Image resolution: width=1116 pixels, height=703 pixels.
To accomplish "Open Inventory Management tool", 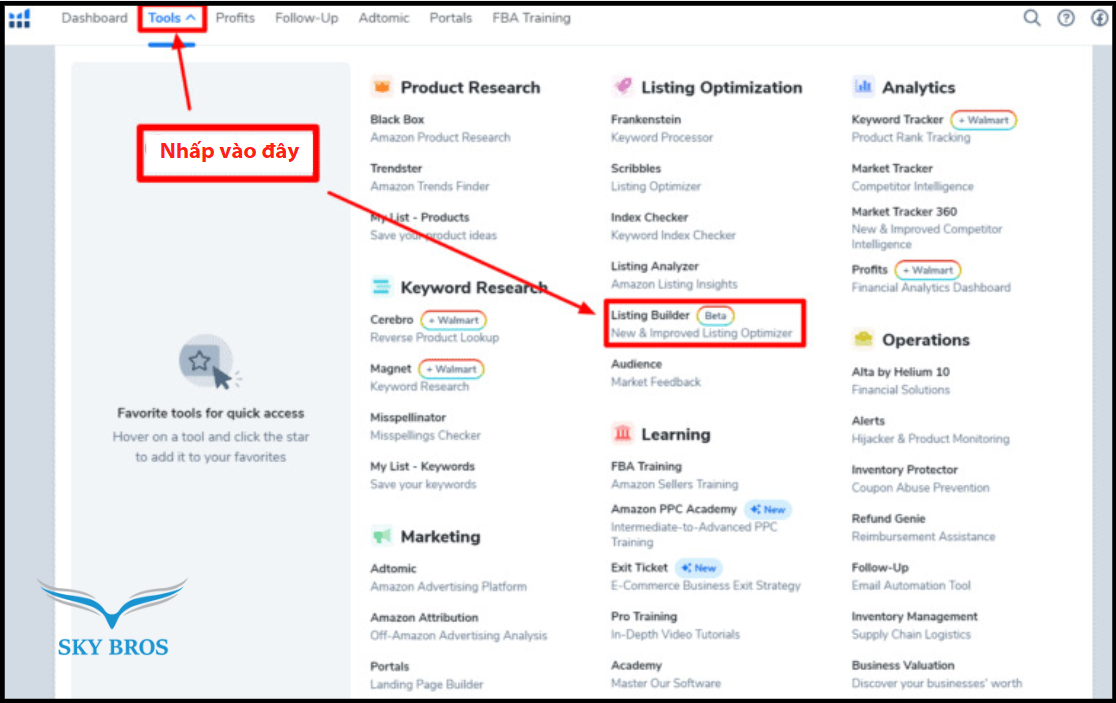I will coord(914,616).
